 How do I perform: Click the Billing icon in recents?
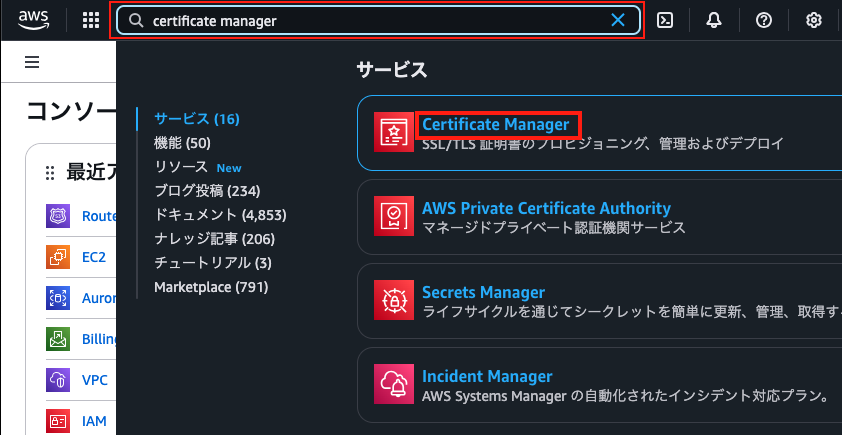pyautogui.click(x=58, y=339)
